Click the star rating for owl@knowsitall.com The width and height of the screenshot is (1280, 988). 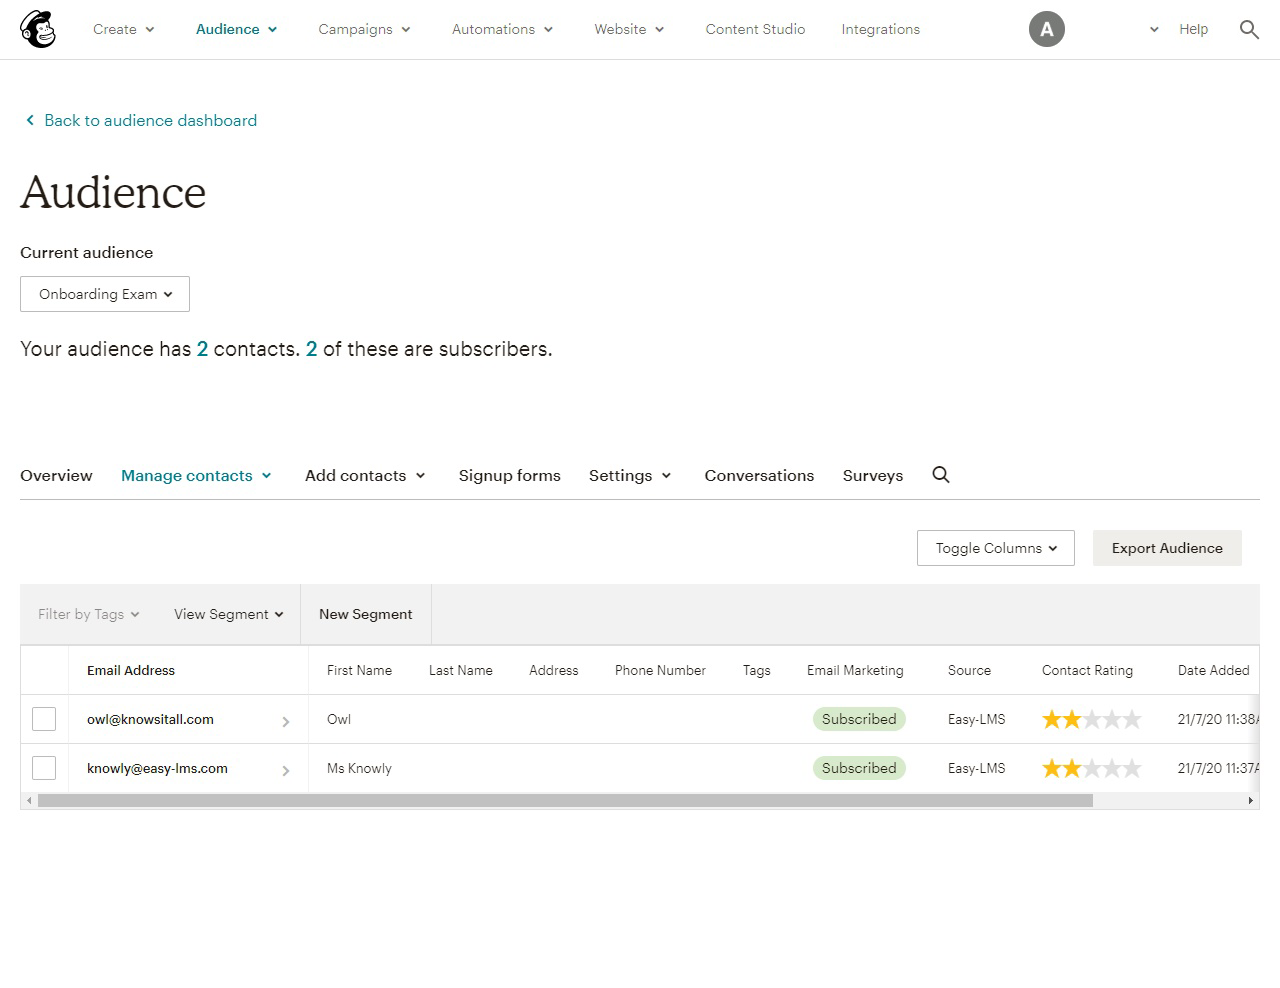[x=1091, y=719]
